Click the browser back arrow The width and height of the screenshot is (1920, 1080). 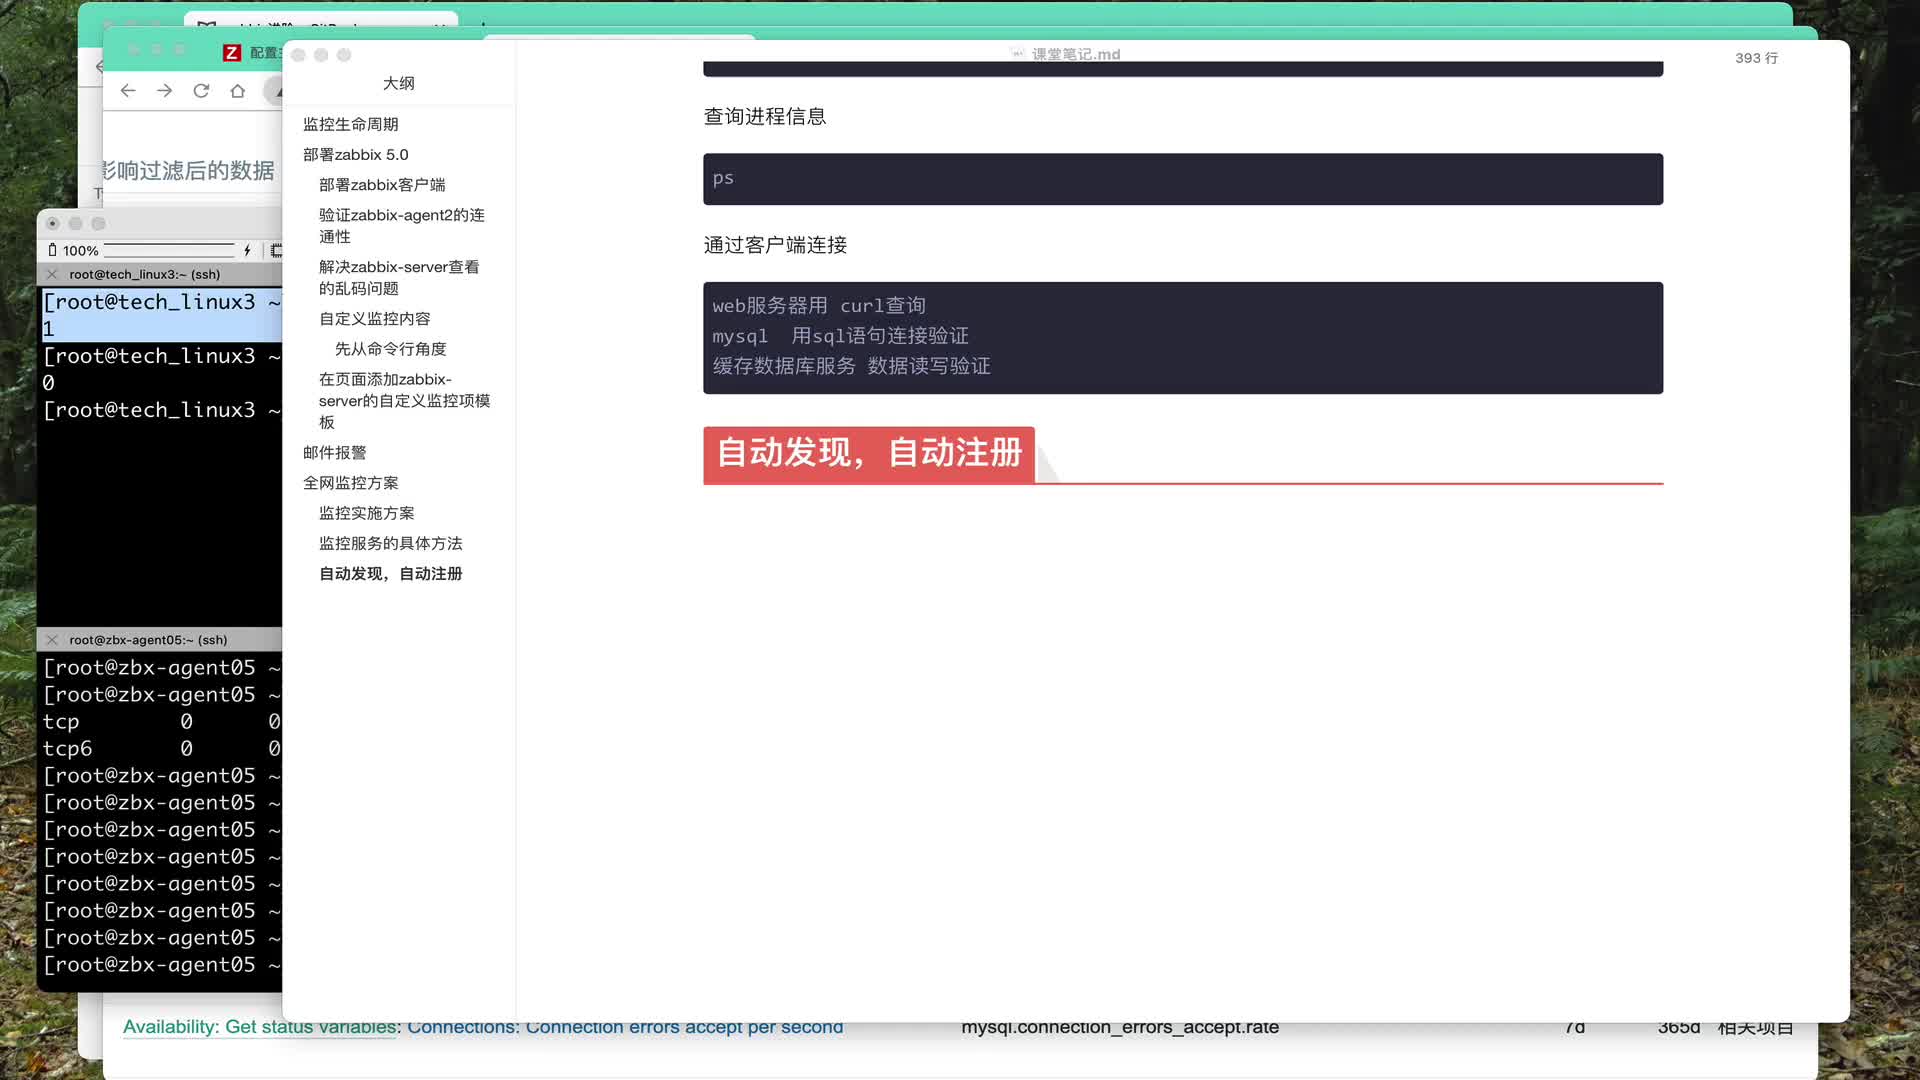pos(128,91)
